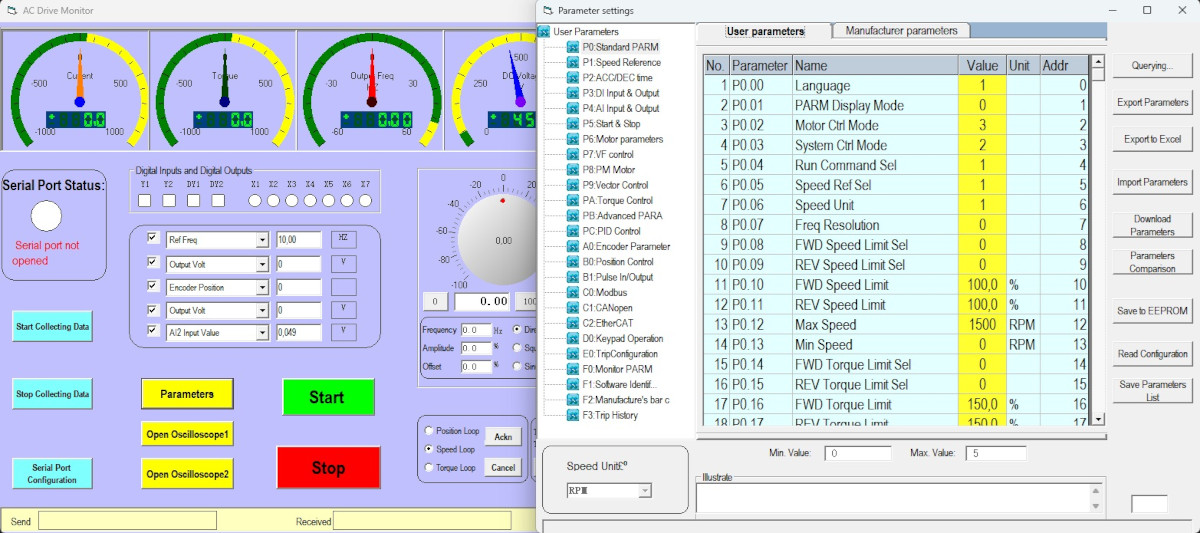Click the F3:Trip History tree icon

[x=573, y=415]
